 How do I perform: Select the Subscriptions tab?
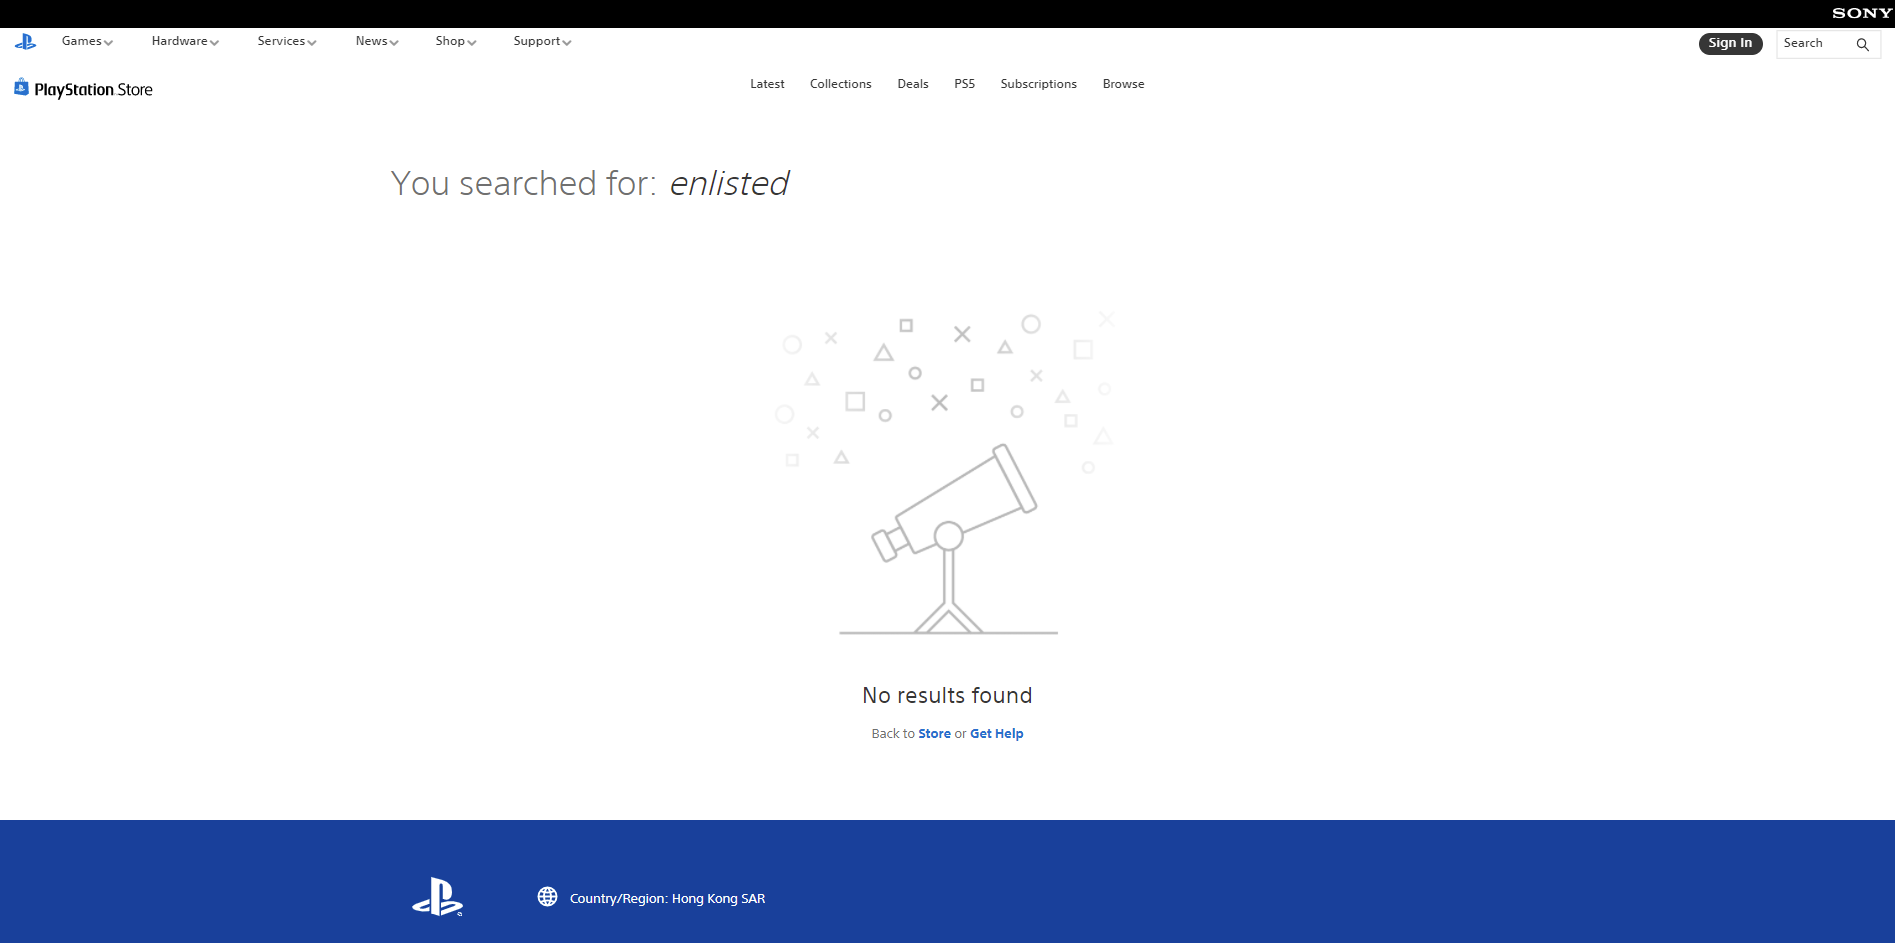(1038, 84)
